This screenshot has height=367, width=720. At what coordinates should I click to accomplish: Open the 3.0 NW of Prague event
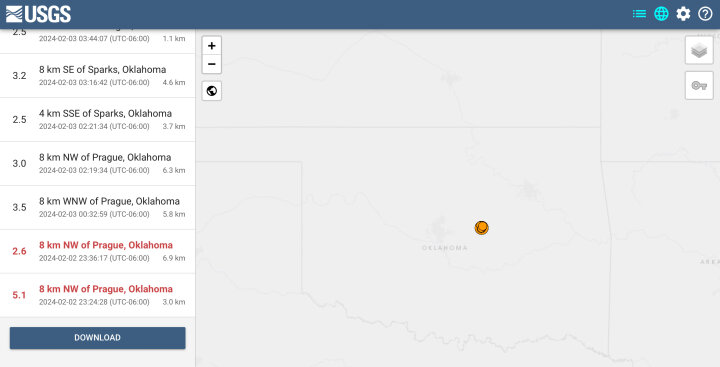tap(97, 164)
